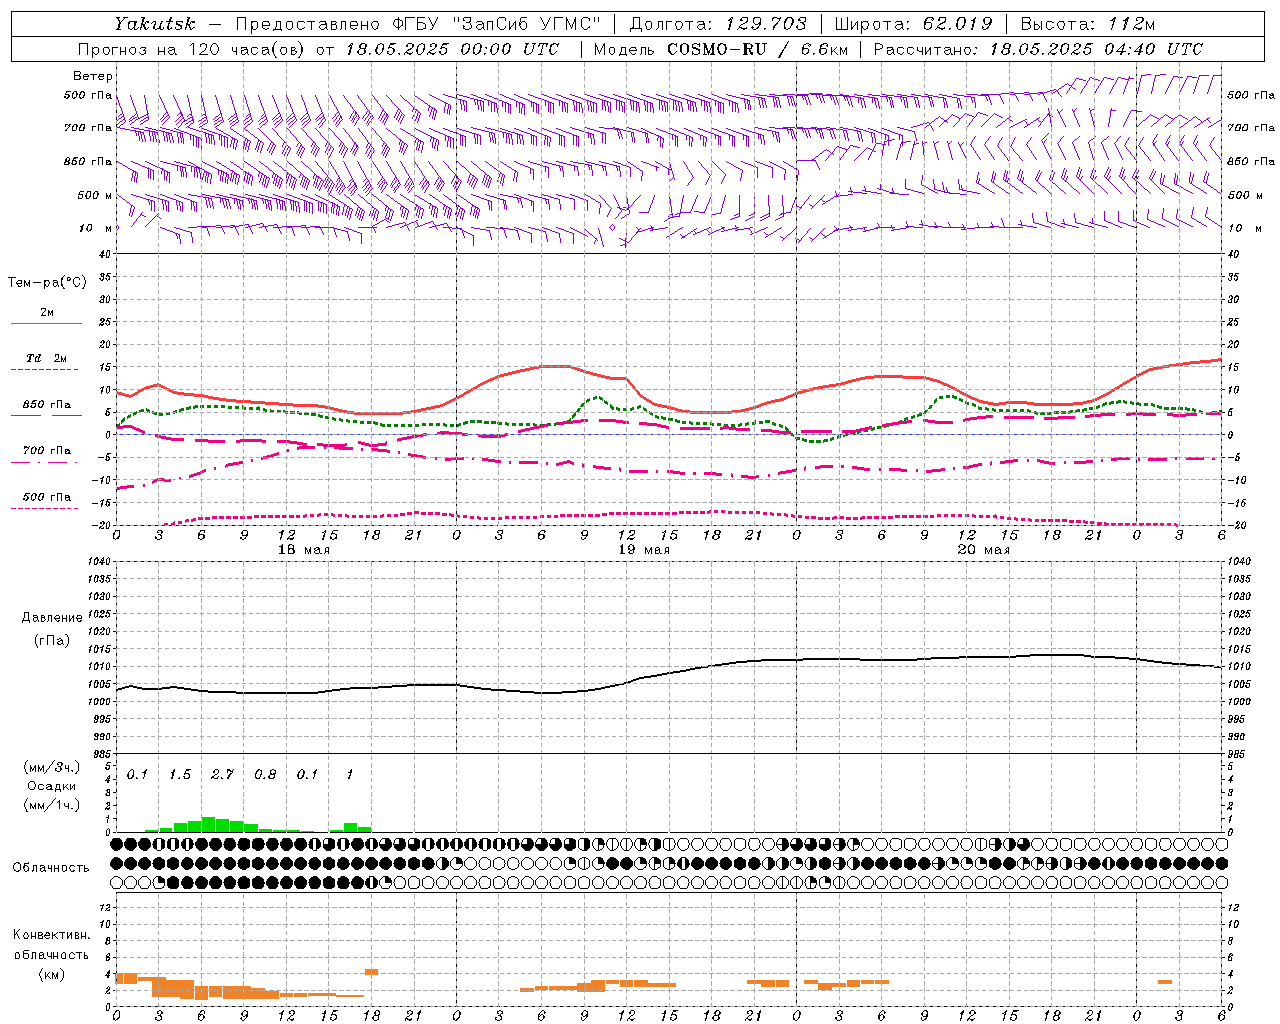Click the longitude value "Долгота: 129.703"

coord(718,23)
